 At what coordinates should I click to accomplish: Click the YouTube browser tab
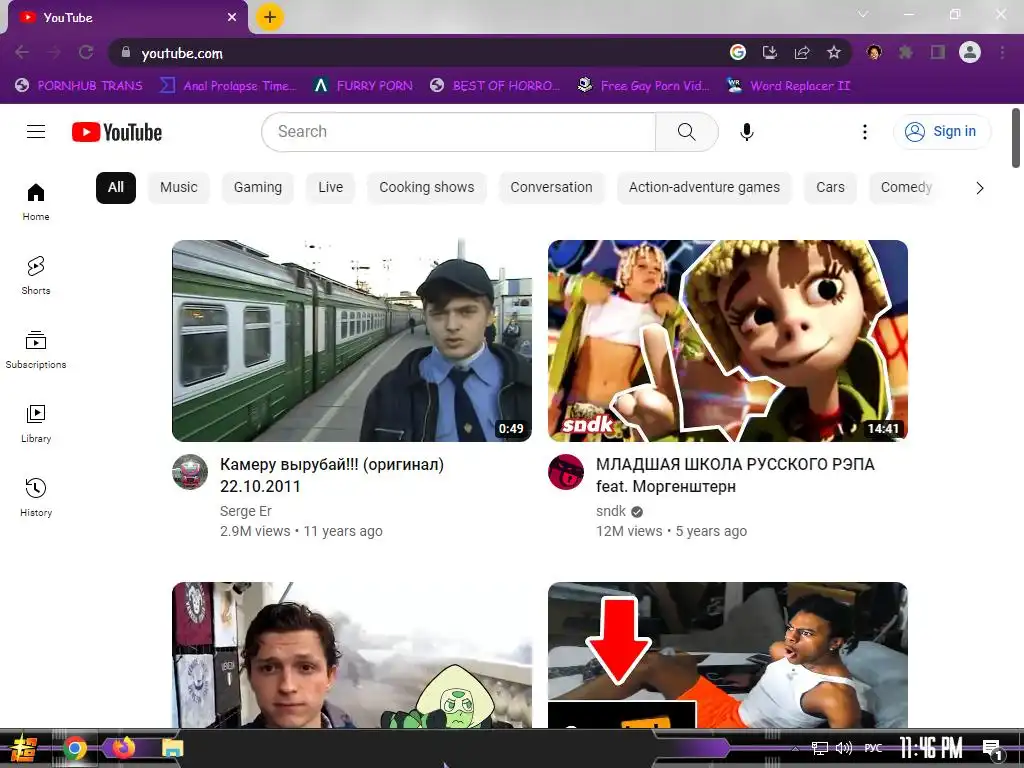[127, 18]
